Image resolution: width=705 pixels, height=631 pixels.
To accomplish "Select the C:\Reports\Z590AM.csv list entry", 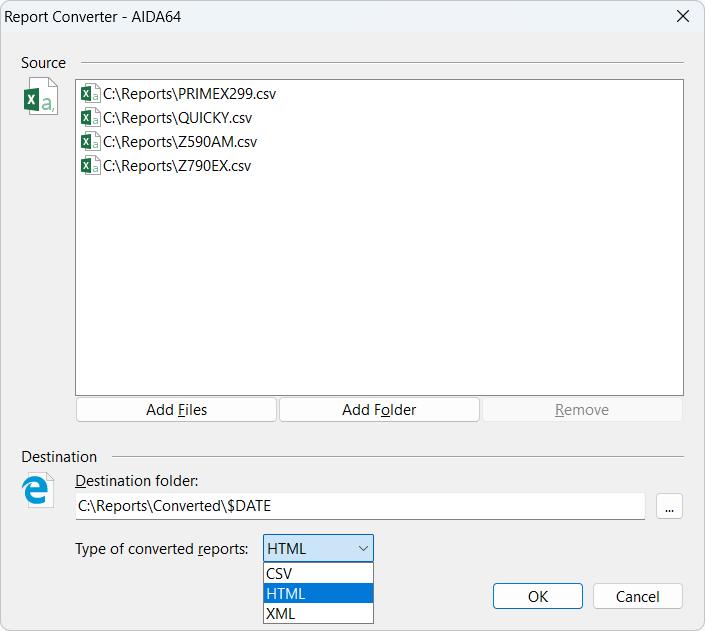I will 179,142.
